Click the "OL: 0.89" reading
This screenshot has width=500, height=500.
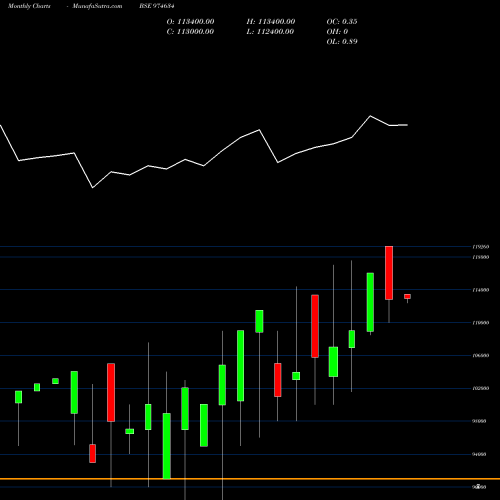(x=342, y=42)
